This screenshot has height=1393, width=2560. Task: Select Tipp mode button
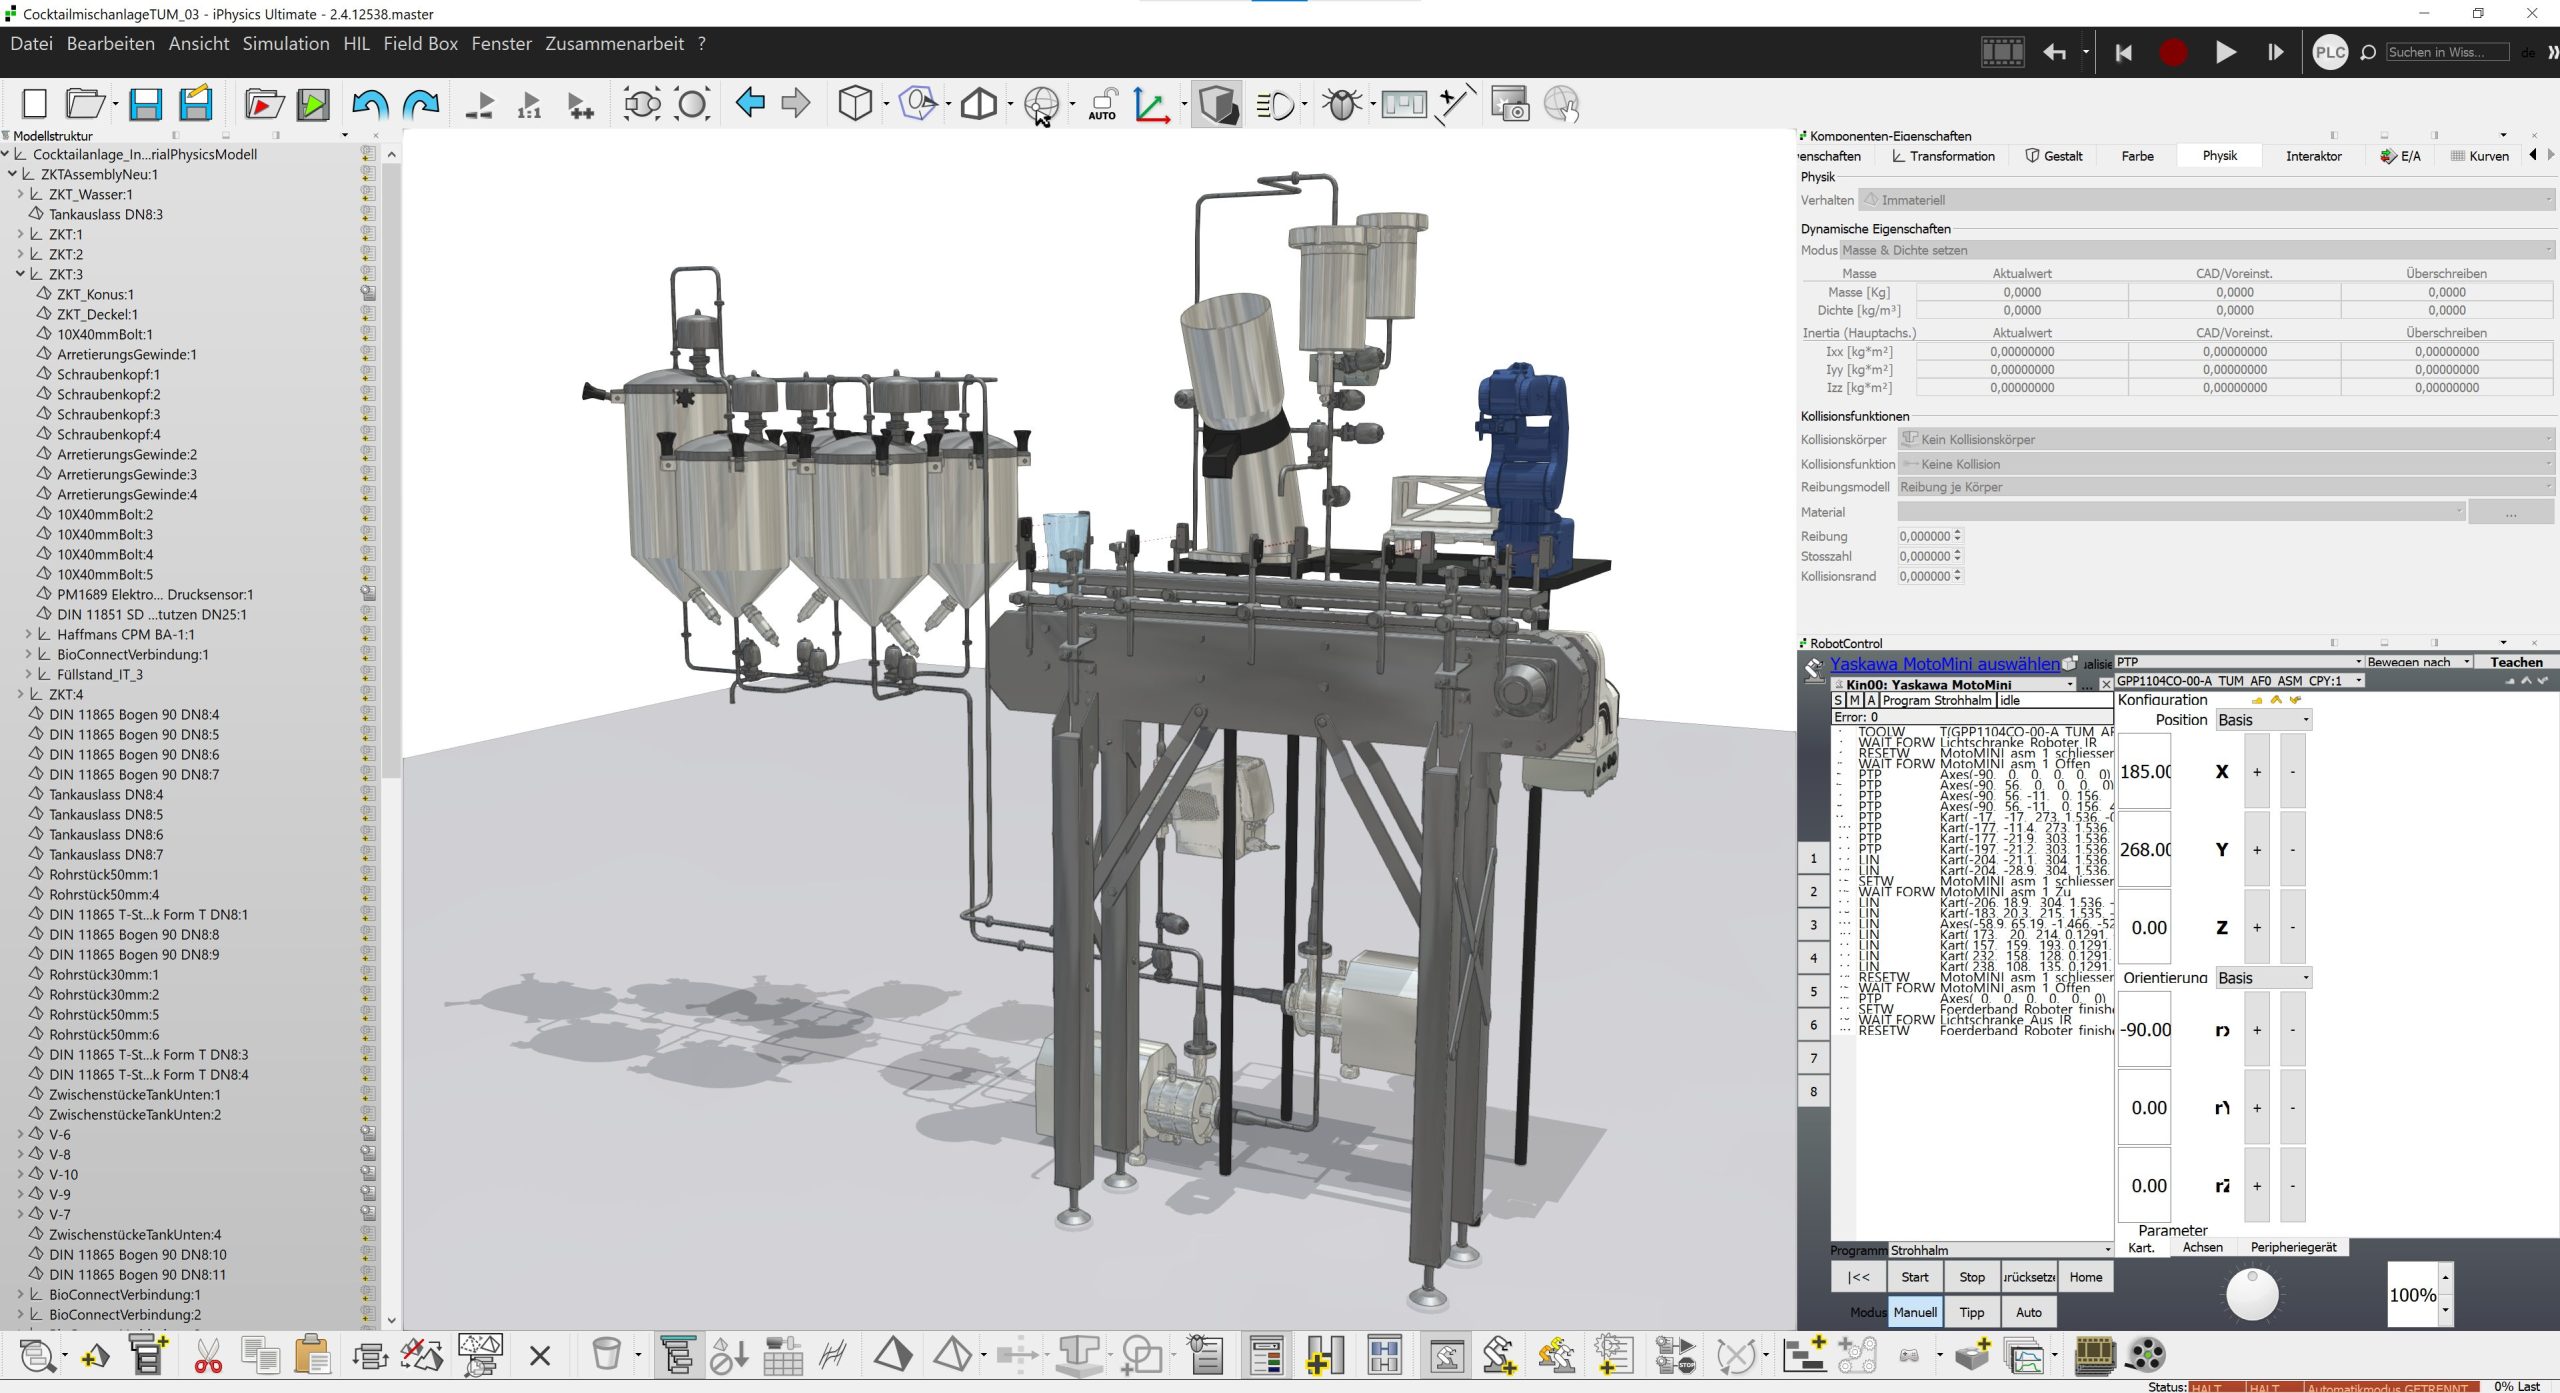[x=1971, y=1312]
